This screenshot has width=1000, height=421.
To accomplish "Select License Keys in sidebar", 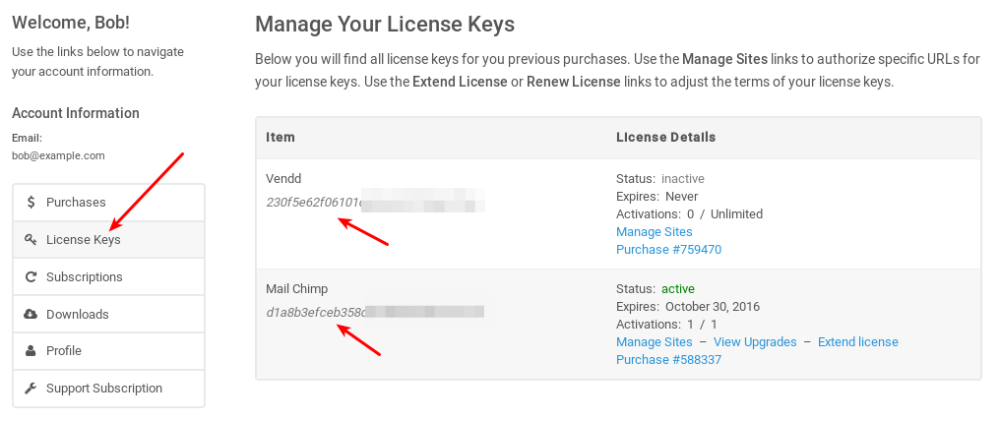I will (83, 240).
